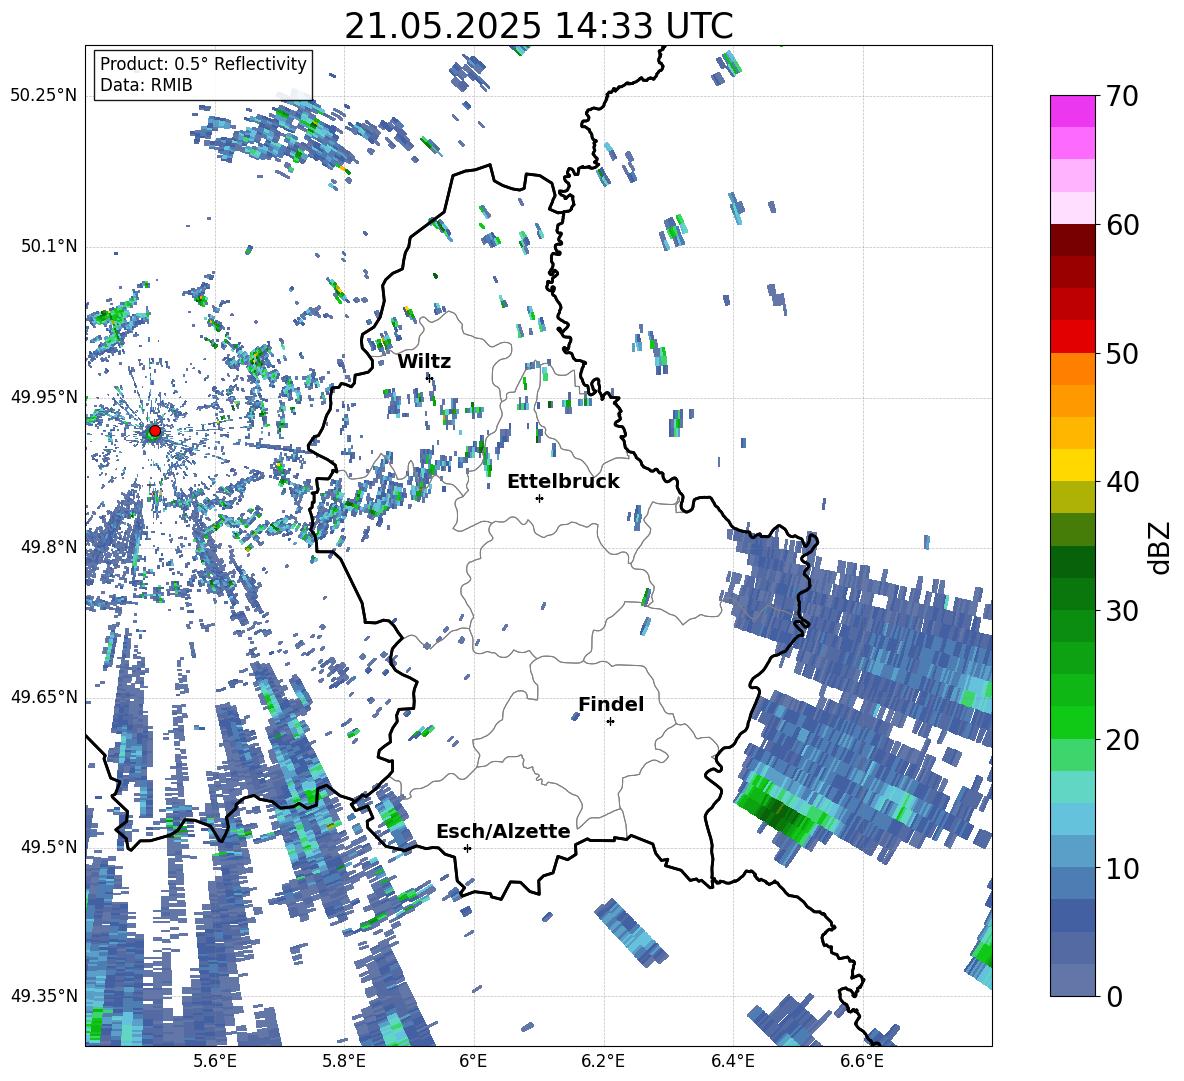Click the 'Data: RMIB' text

click(x=146, y=85)
